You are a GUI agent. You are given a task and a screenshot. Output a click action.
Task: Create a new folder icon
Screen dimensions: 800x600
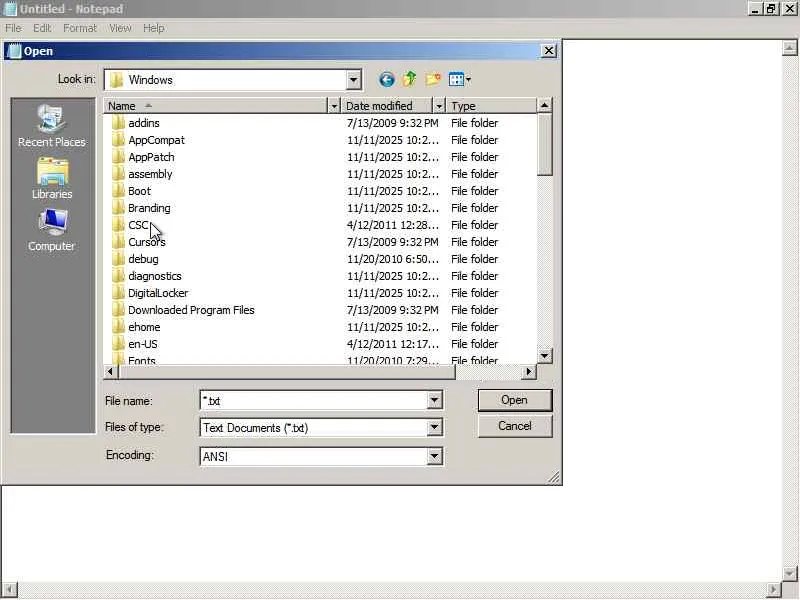433,79
